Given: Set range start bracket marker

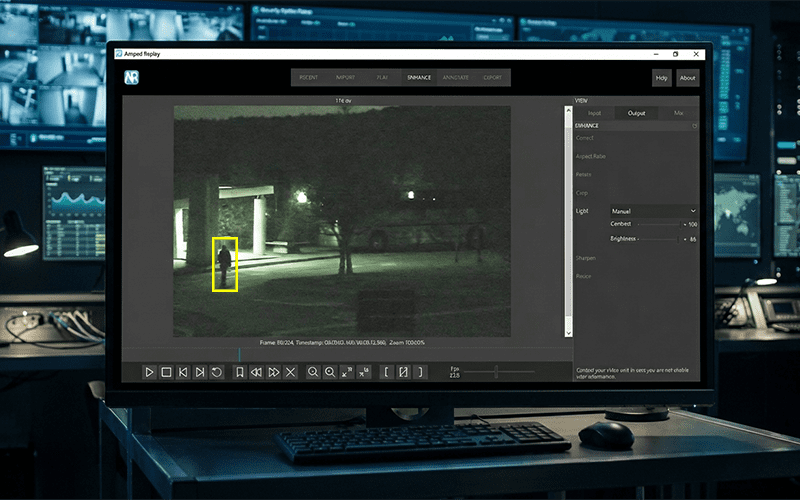Looking at the screenshot, I should pos(386,372).
